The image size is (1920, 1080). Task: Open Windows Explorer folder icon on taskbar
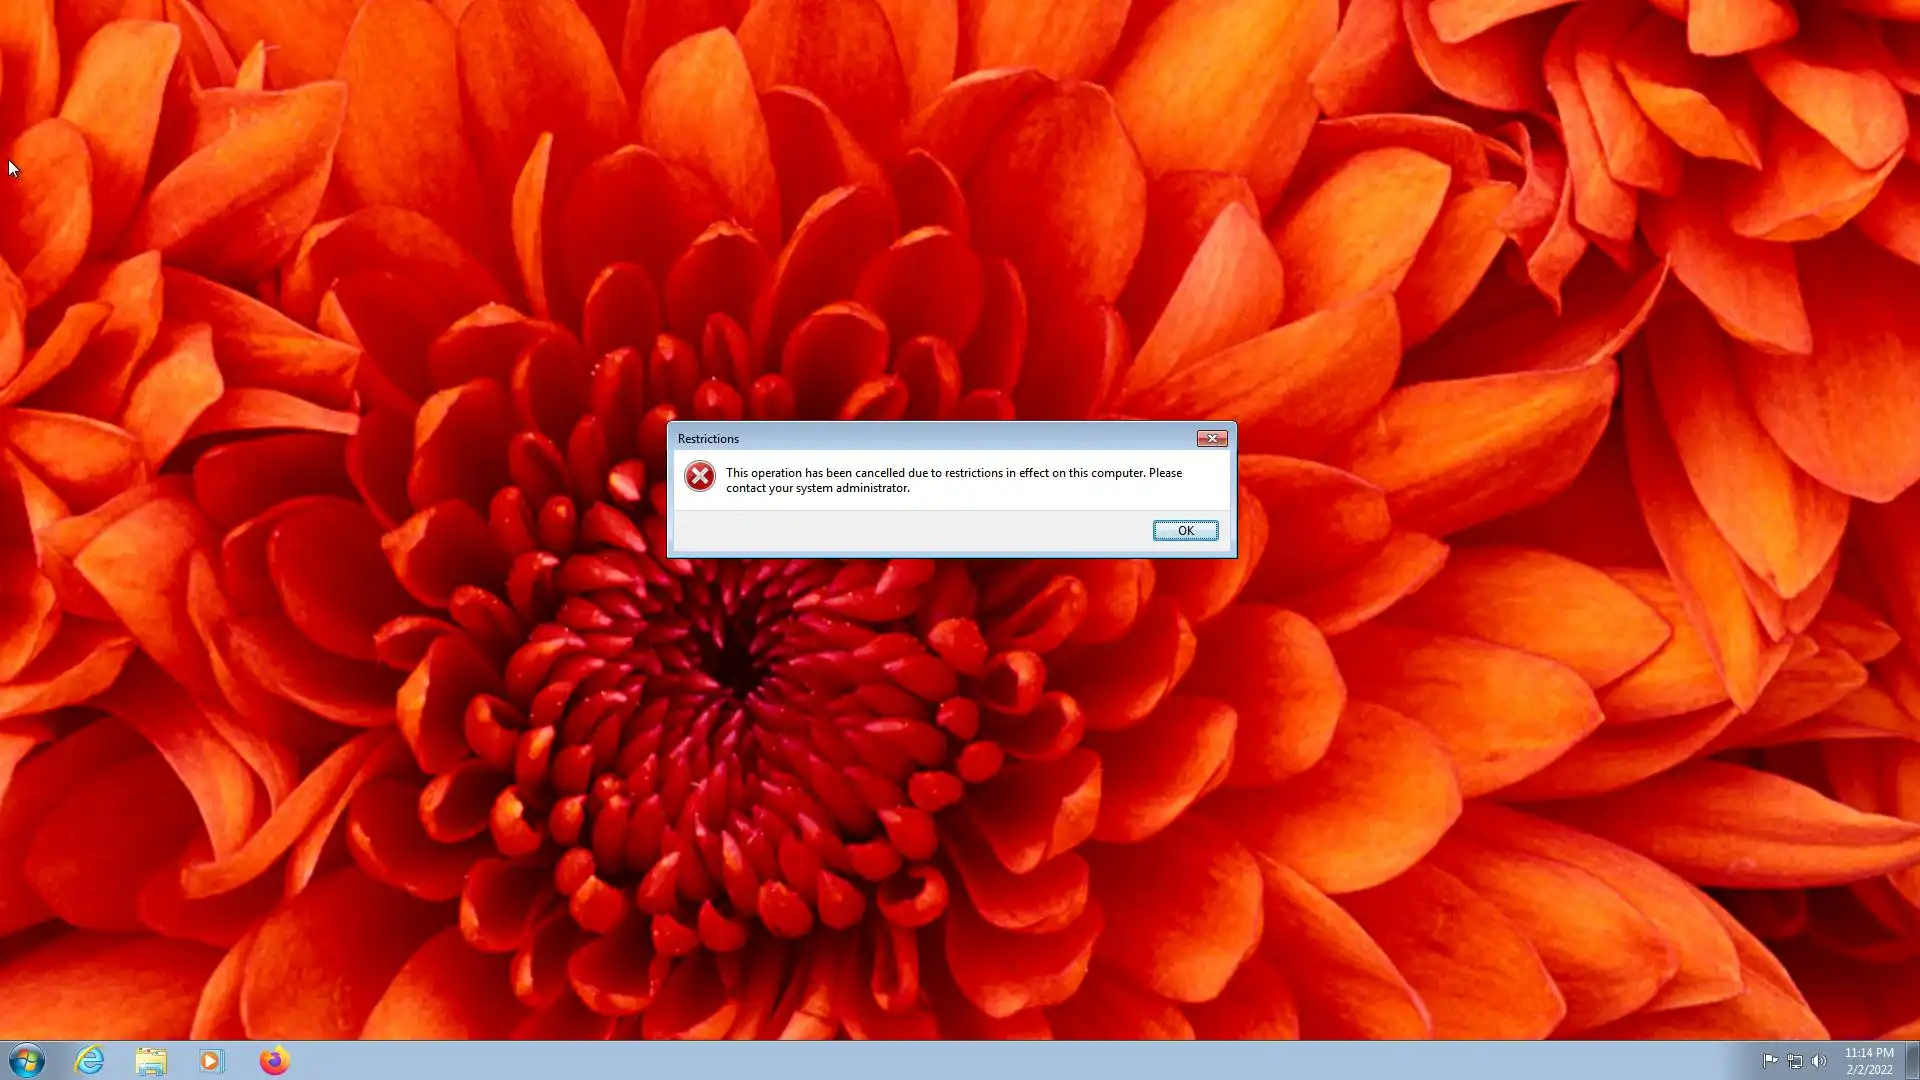pyautogui.click(x=151, y=1060)
